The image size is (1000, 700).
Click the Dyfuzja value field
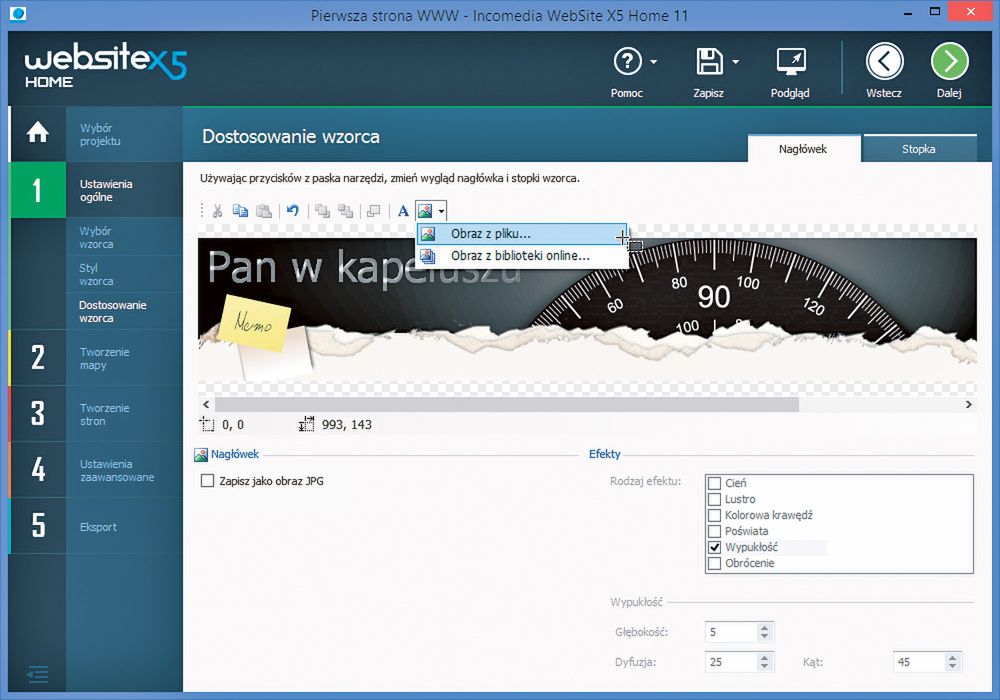click(x=731, y=662)
